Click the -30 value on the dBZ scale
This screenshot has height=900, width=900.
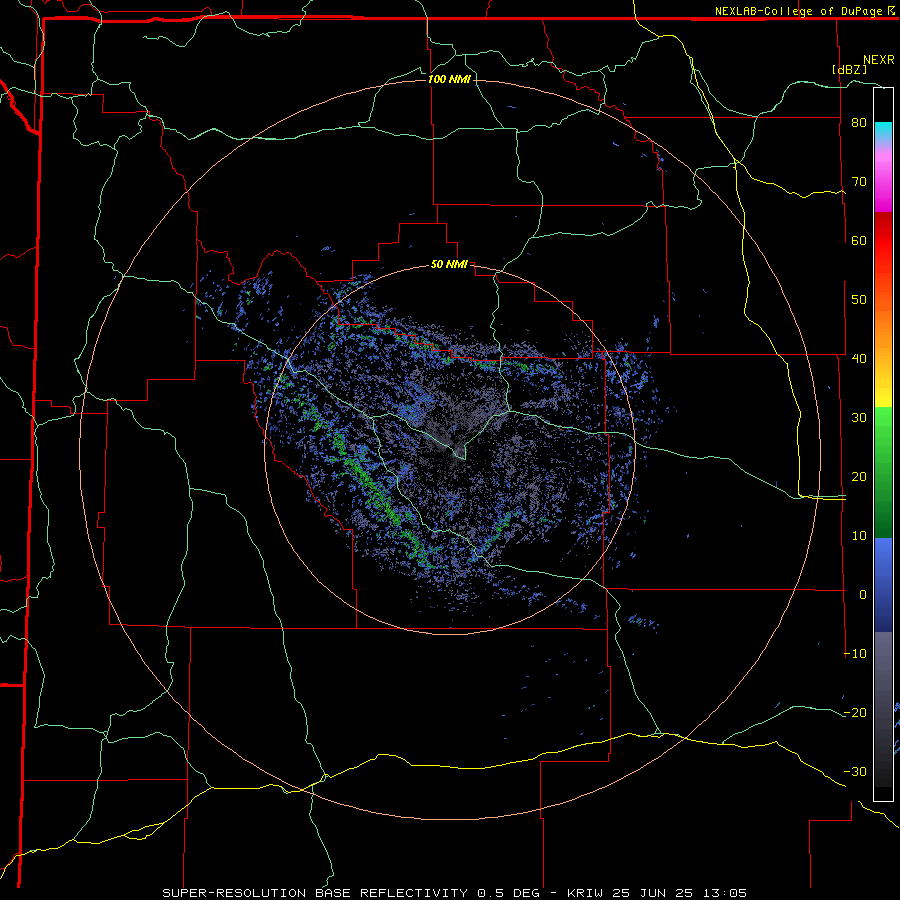tap(855, 772)
